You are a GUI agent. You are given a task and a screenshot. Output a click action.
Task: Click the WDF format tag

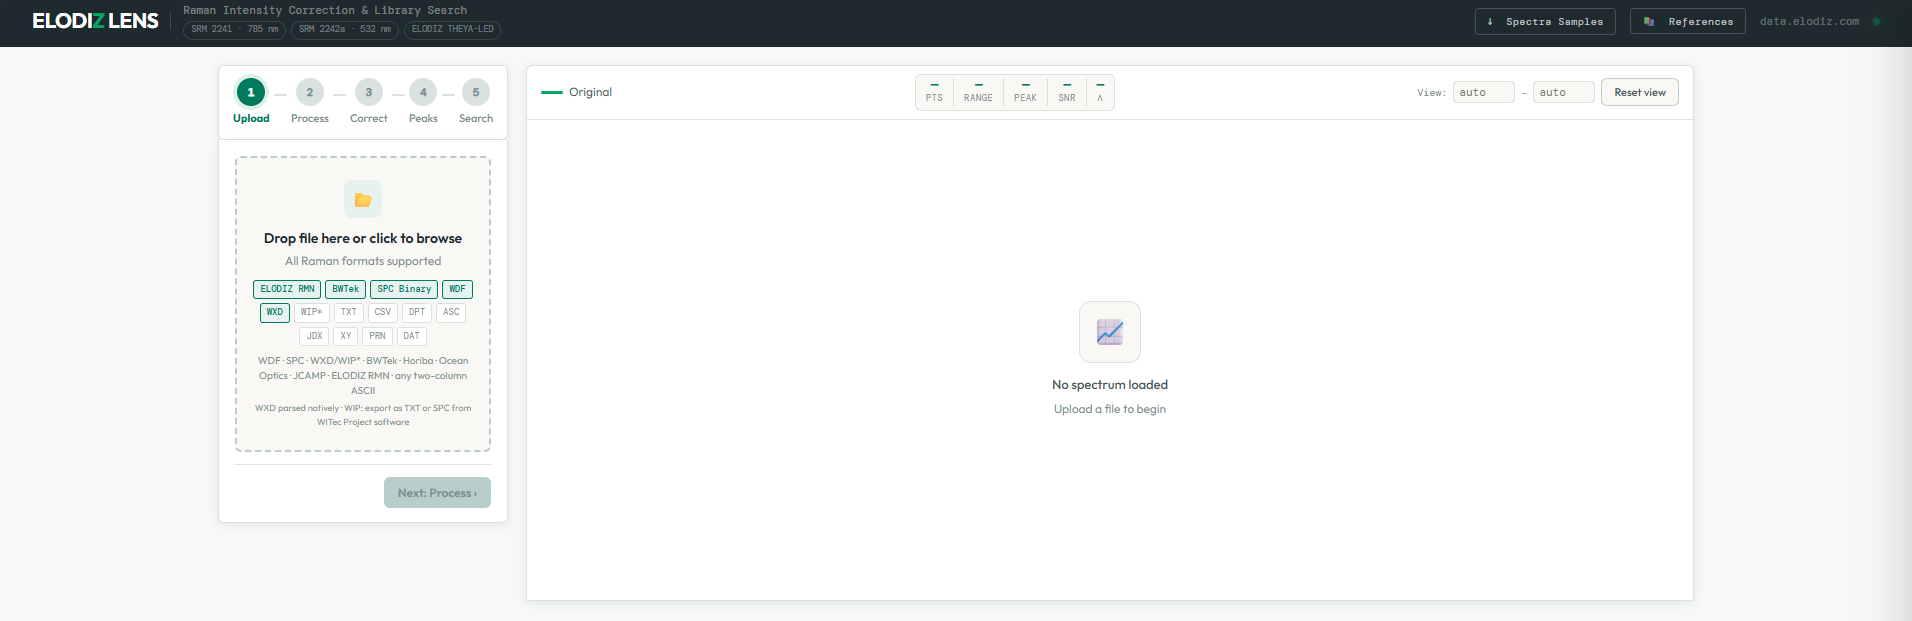click(x=457, y=289)
